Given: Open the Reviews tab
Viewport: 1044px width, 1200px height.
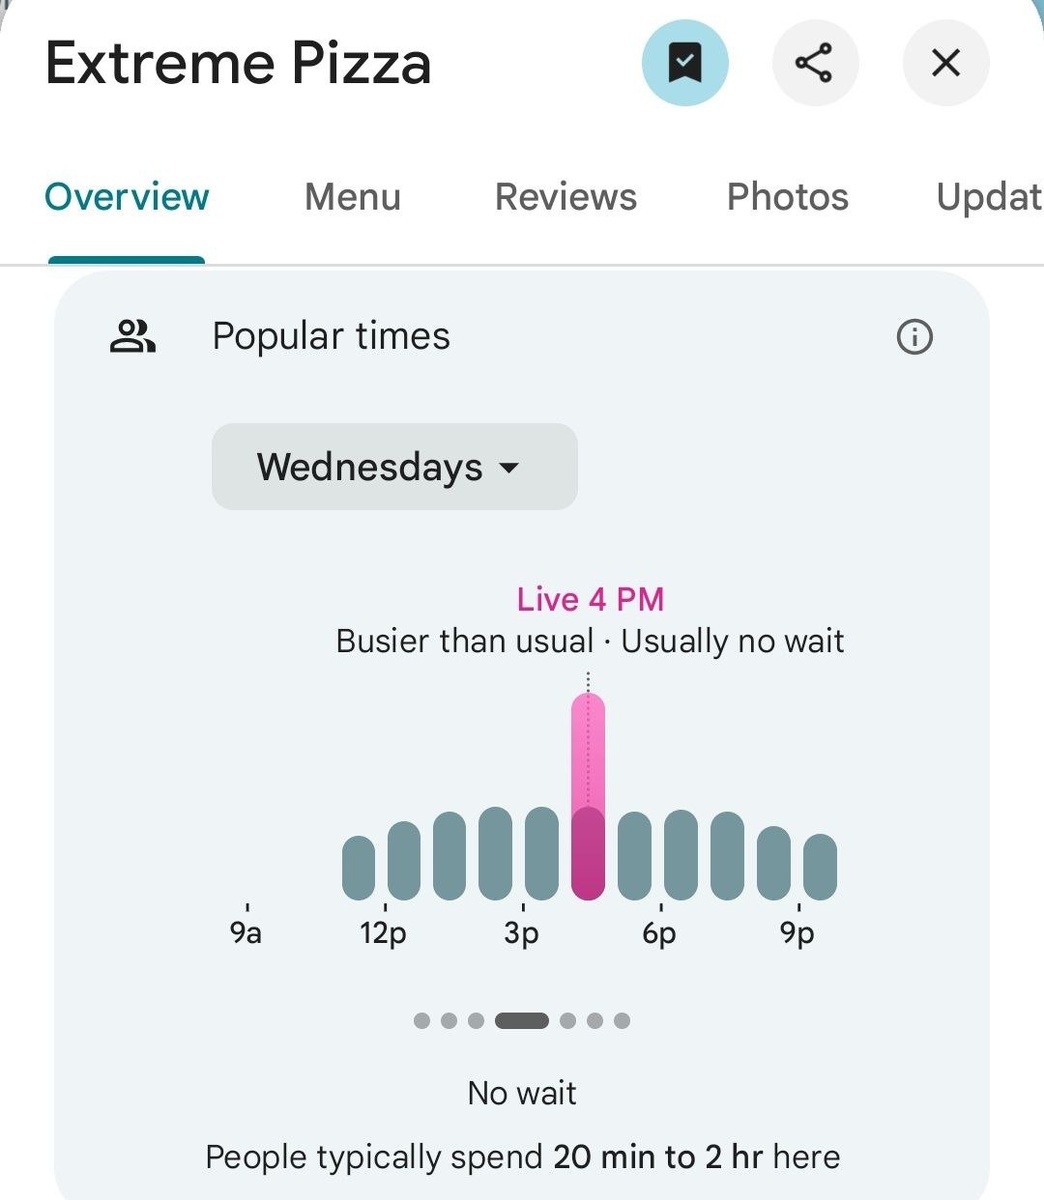Looking at the screenshot, I should pos(565,197).
